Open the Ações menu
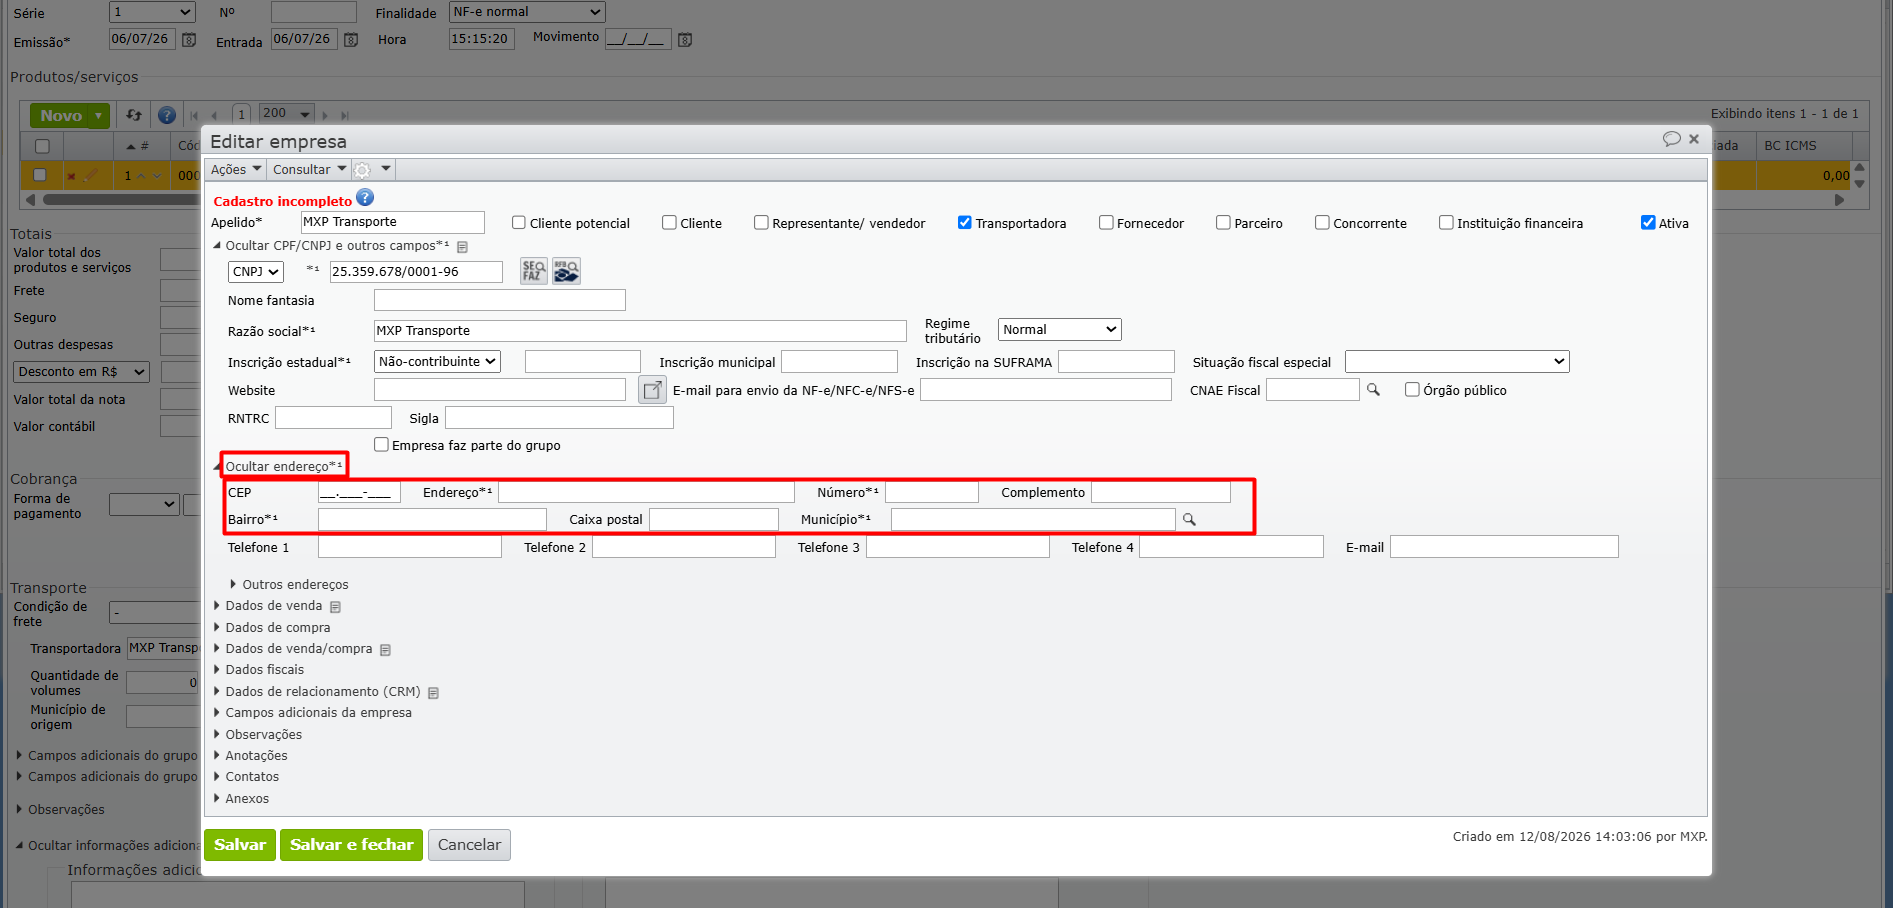Viewport: 1893px width, 908px height. (x=236, y=170)
